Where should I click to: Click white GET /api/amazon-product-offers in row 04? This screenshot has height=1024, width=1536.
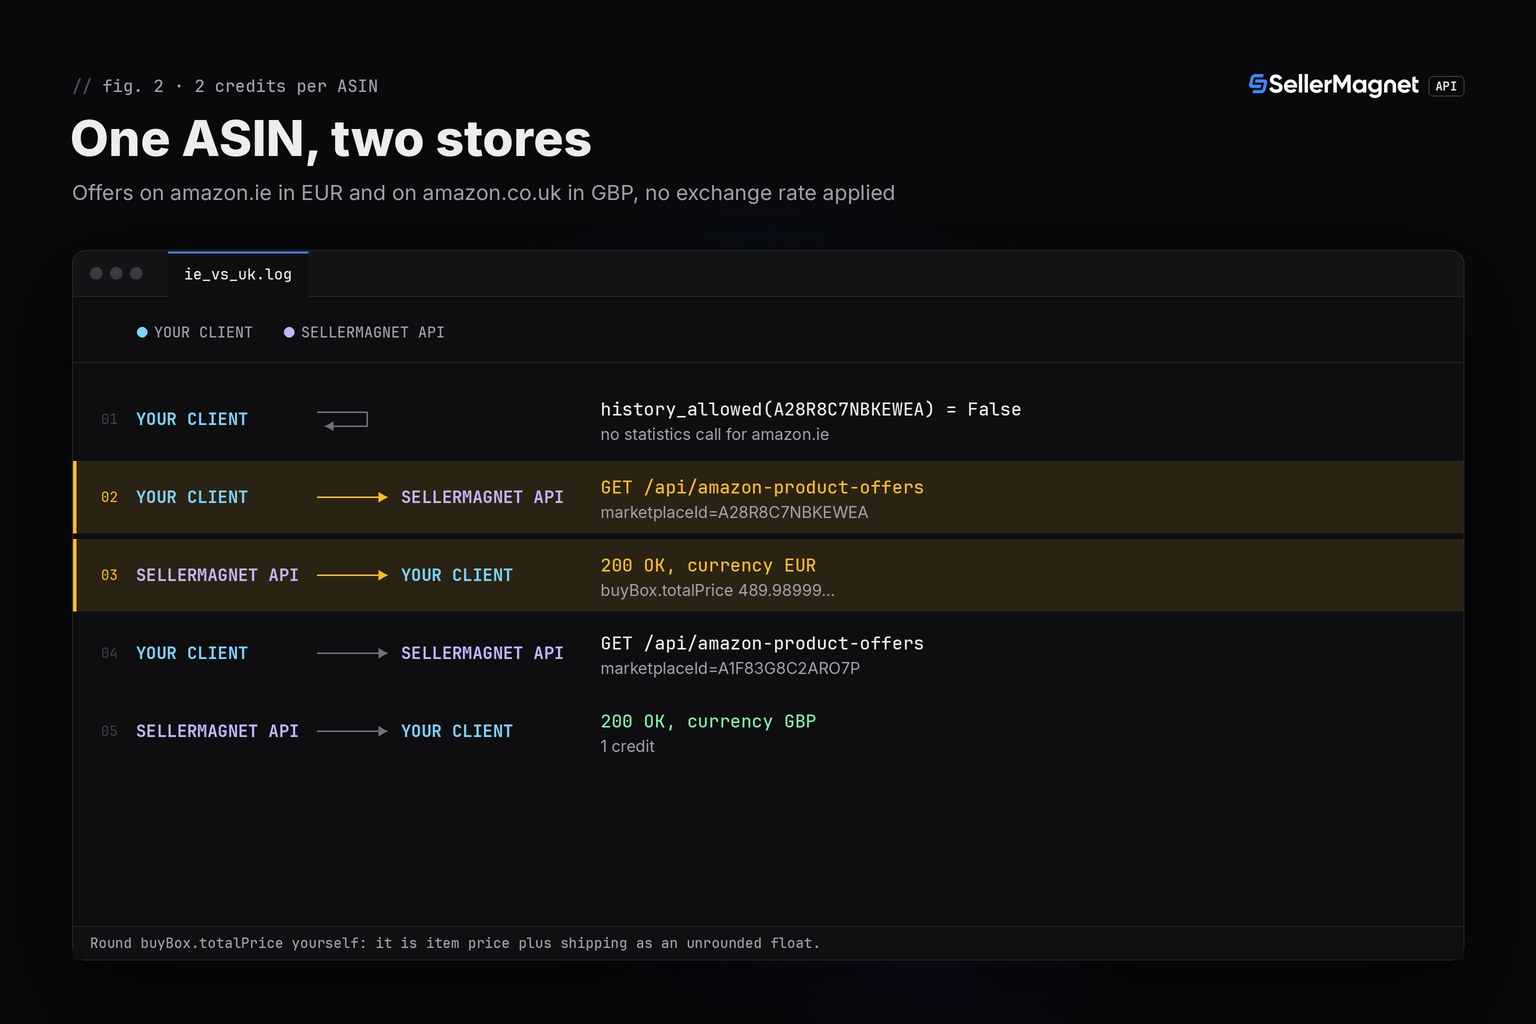[762, 643]
